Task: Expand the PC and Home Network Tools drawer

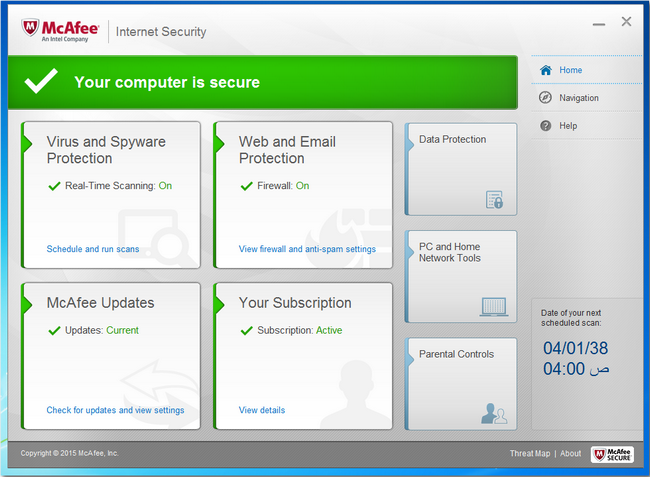Action: [461, 276]
